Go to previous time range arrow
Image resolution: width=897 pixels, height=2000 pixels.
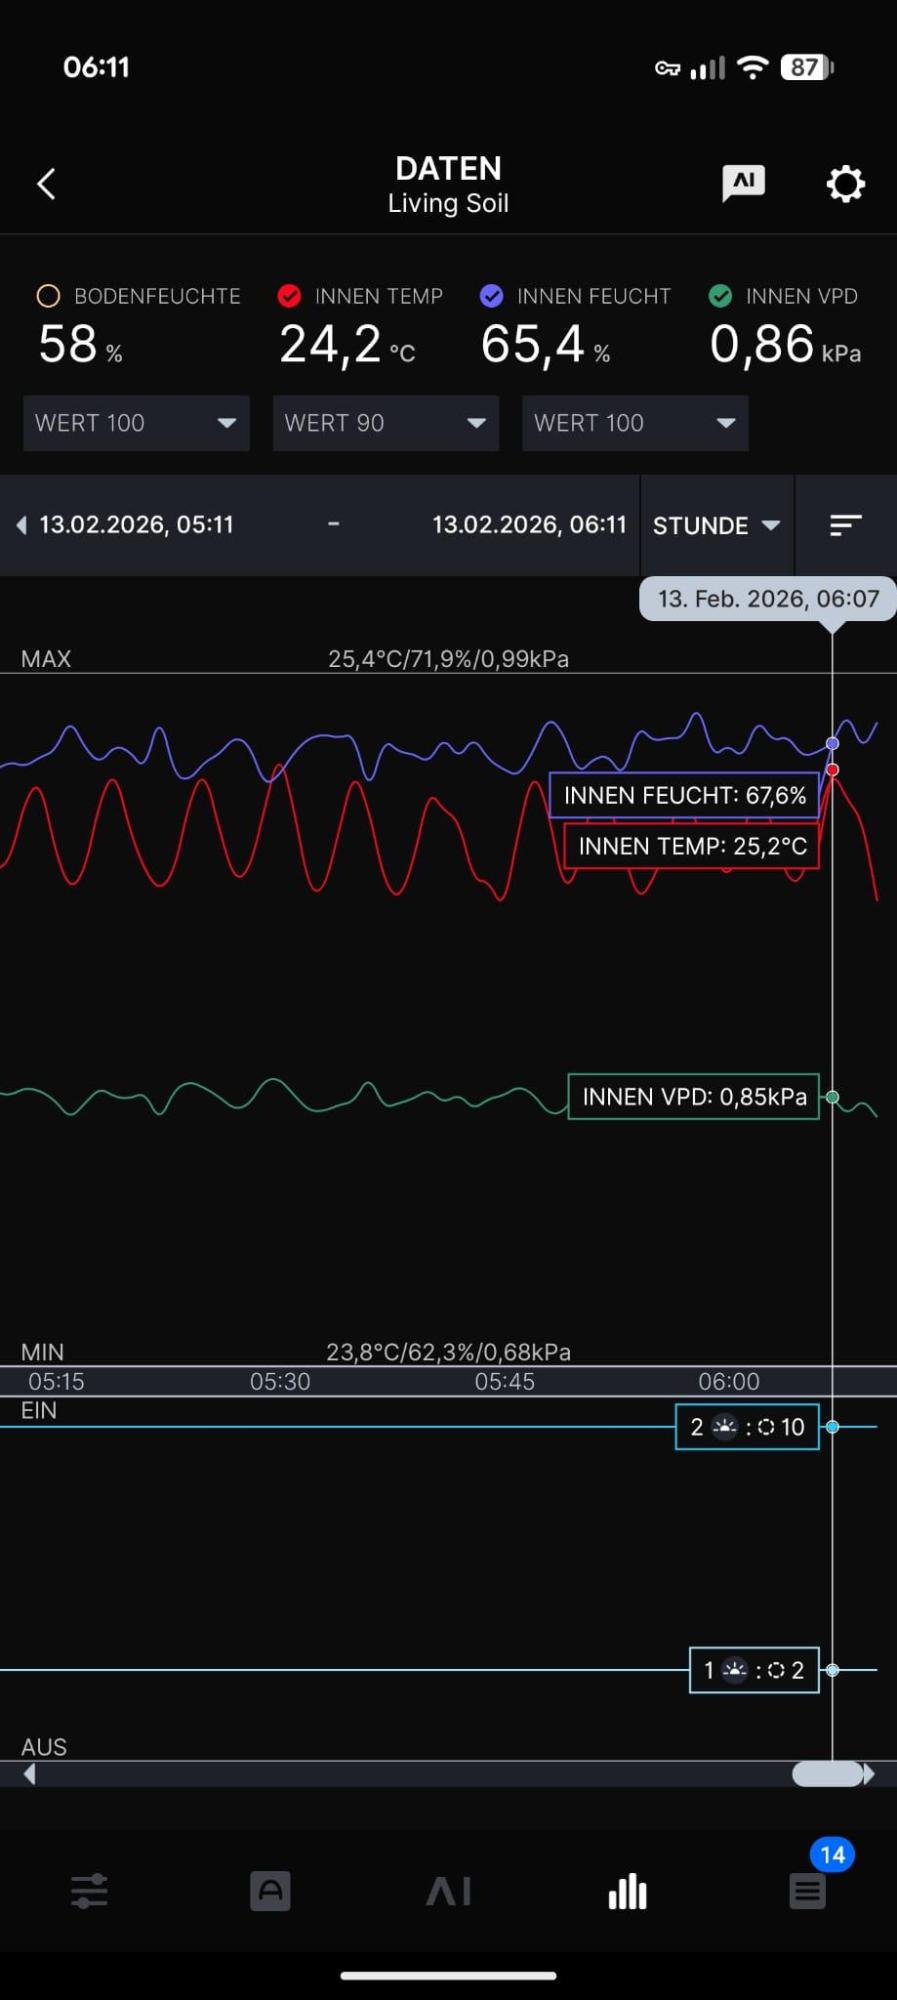[x=21, y=525]
